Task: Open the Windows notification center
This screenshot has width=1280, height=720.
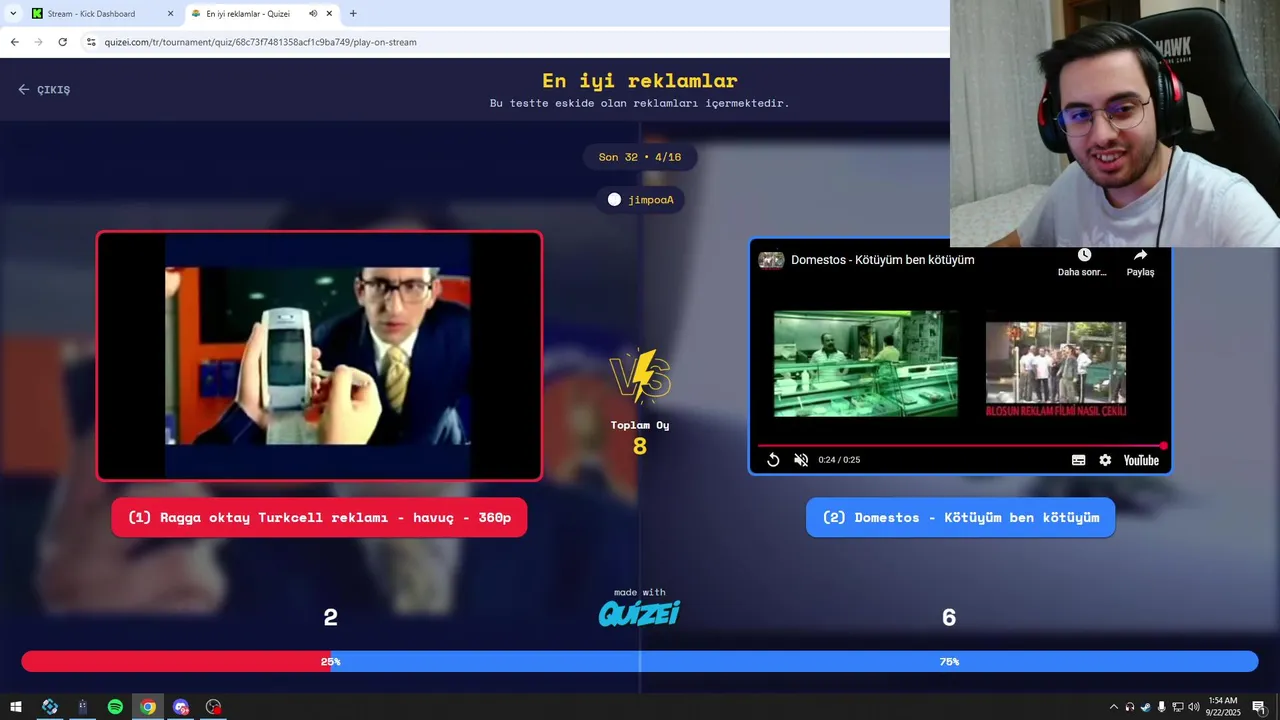Action: (x=1259, y=707)
